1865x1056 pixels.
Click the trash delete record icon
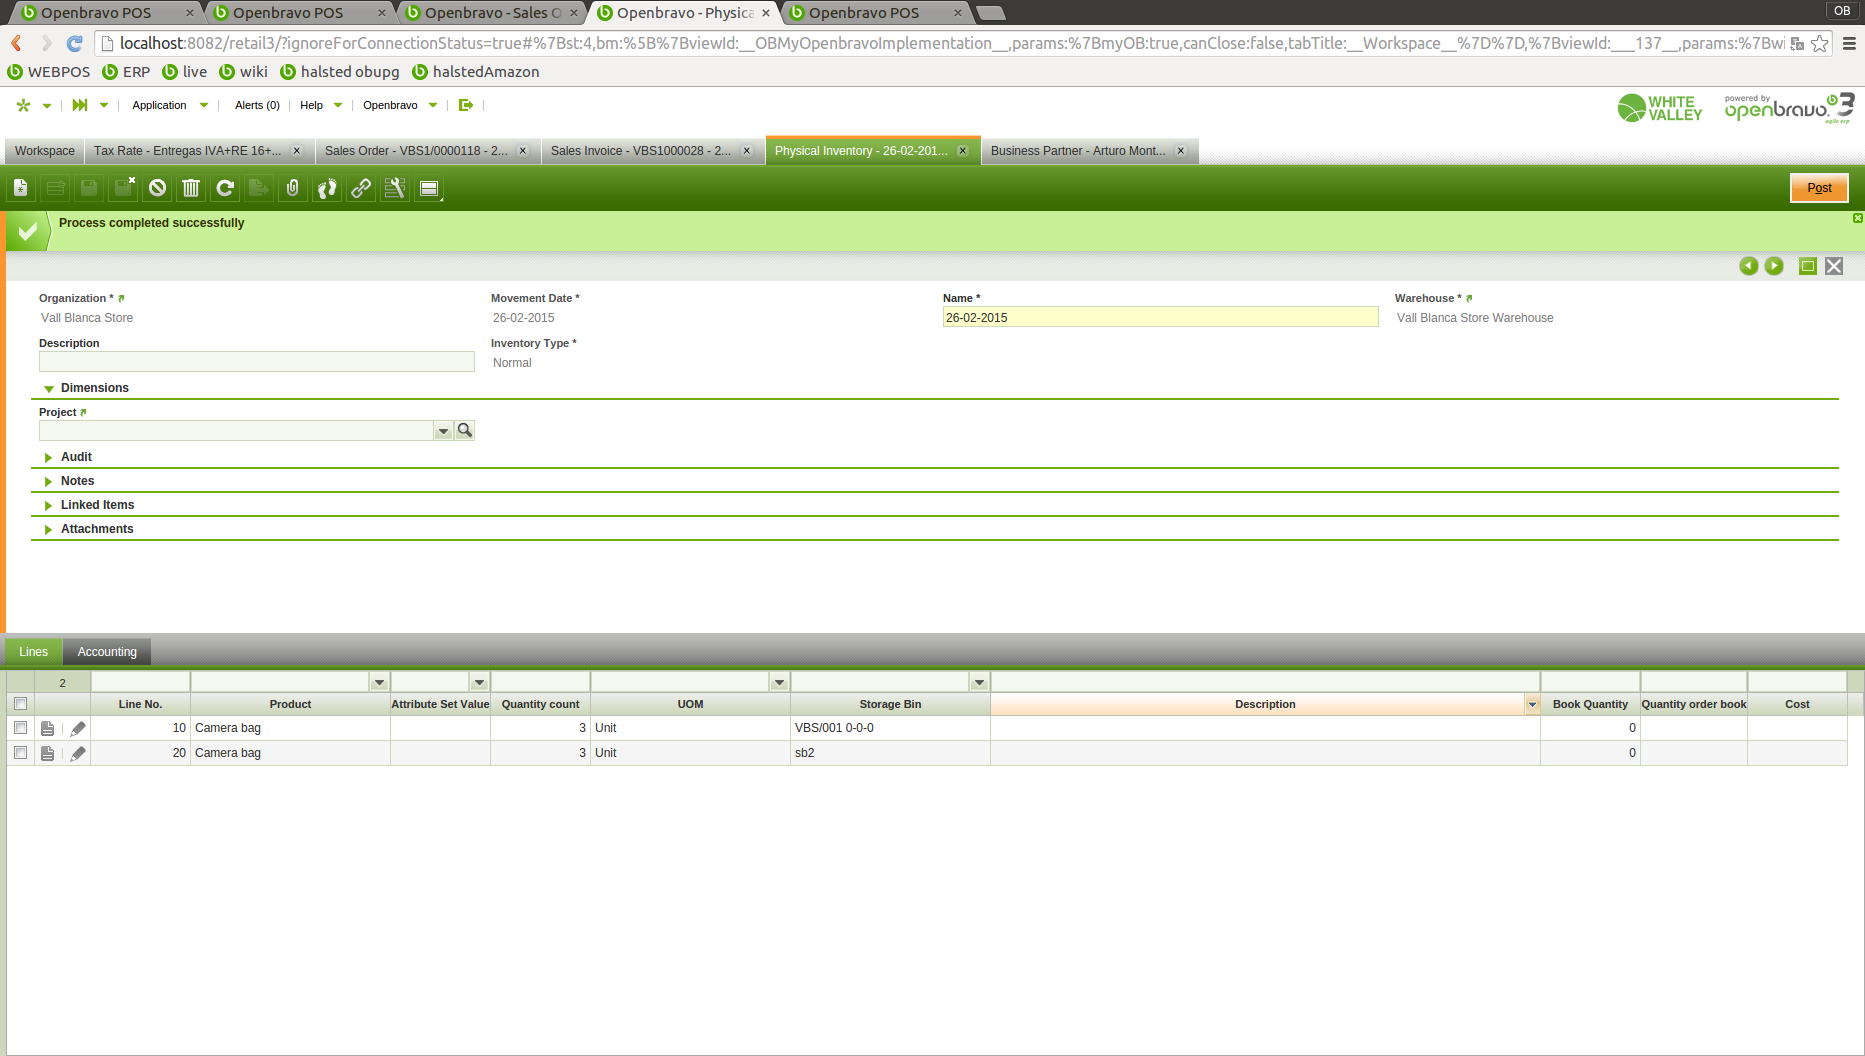pos(191,188)
